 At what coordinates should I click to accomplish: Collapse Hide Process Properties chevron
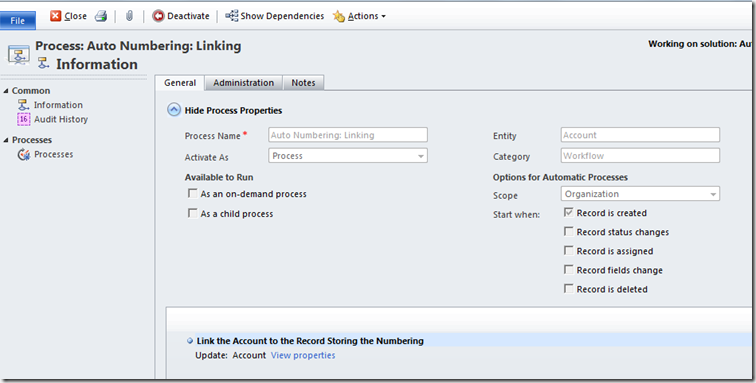click(x=174, y=110)
